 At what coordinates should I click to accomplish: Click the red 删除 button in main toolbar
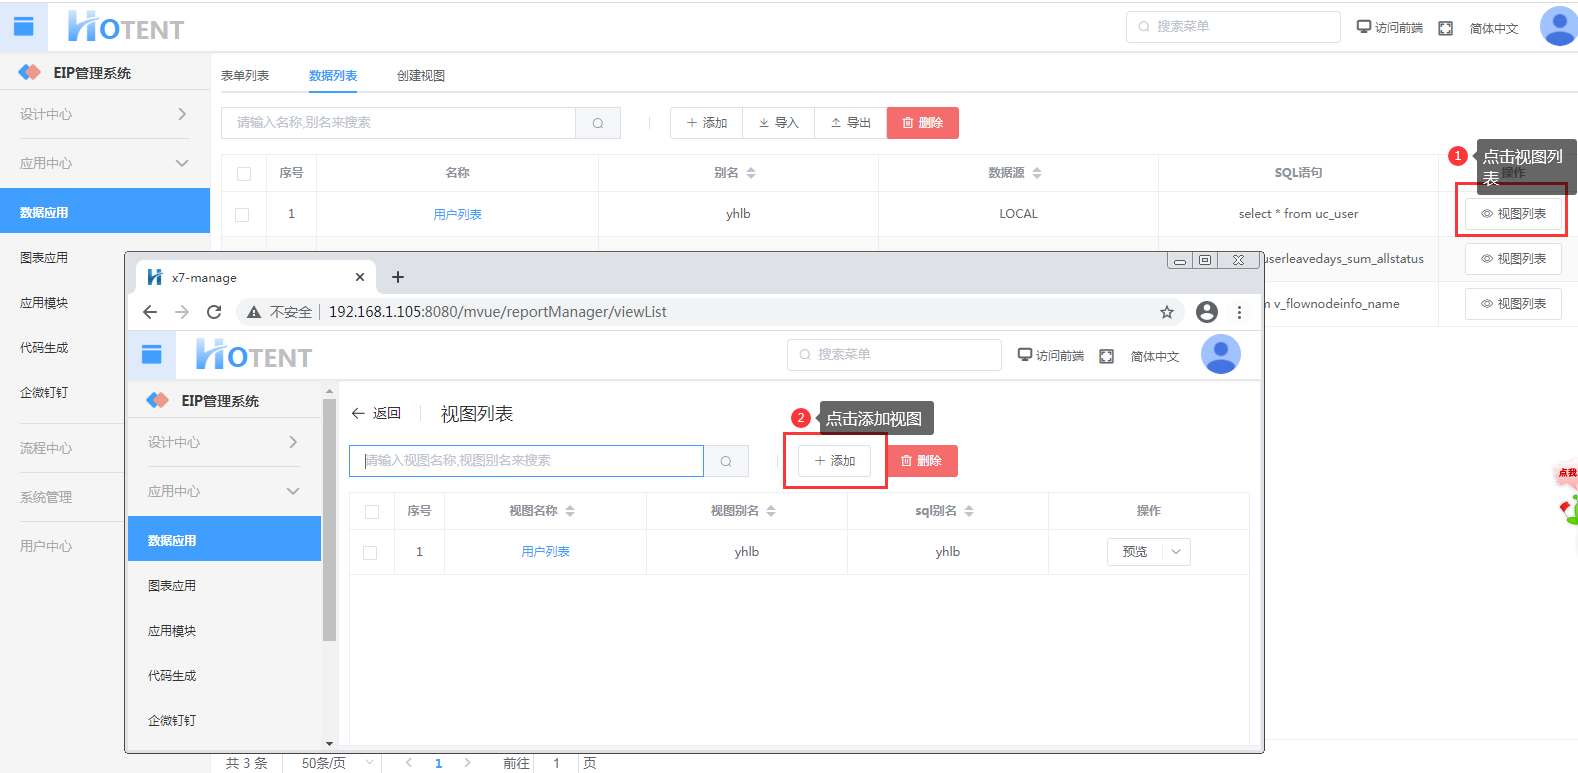[922, 123]
